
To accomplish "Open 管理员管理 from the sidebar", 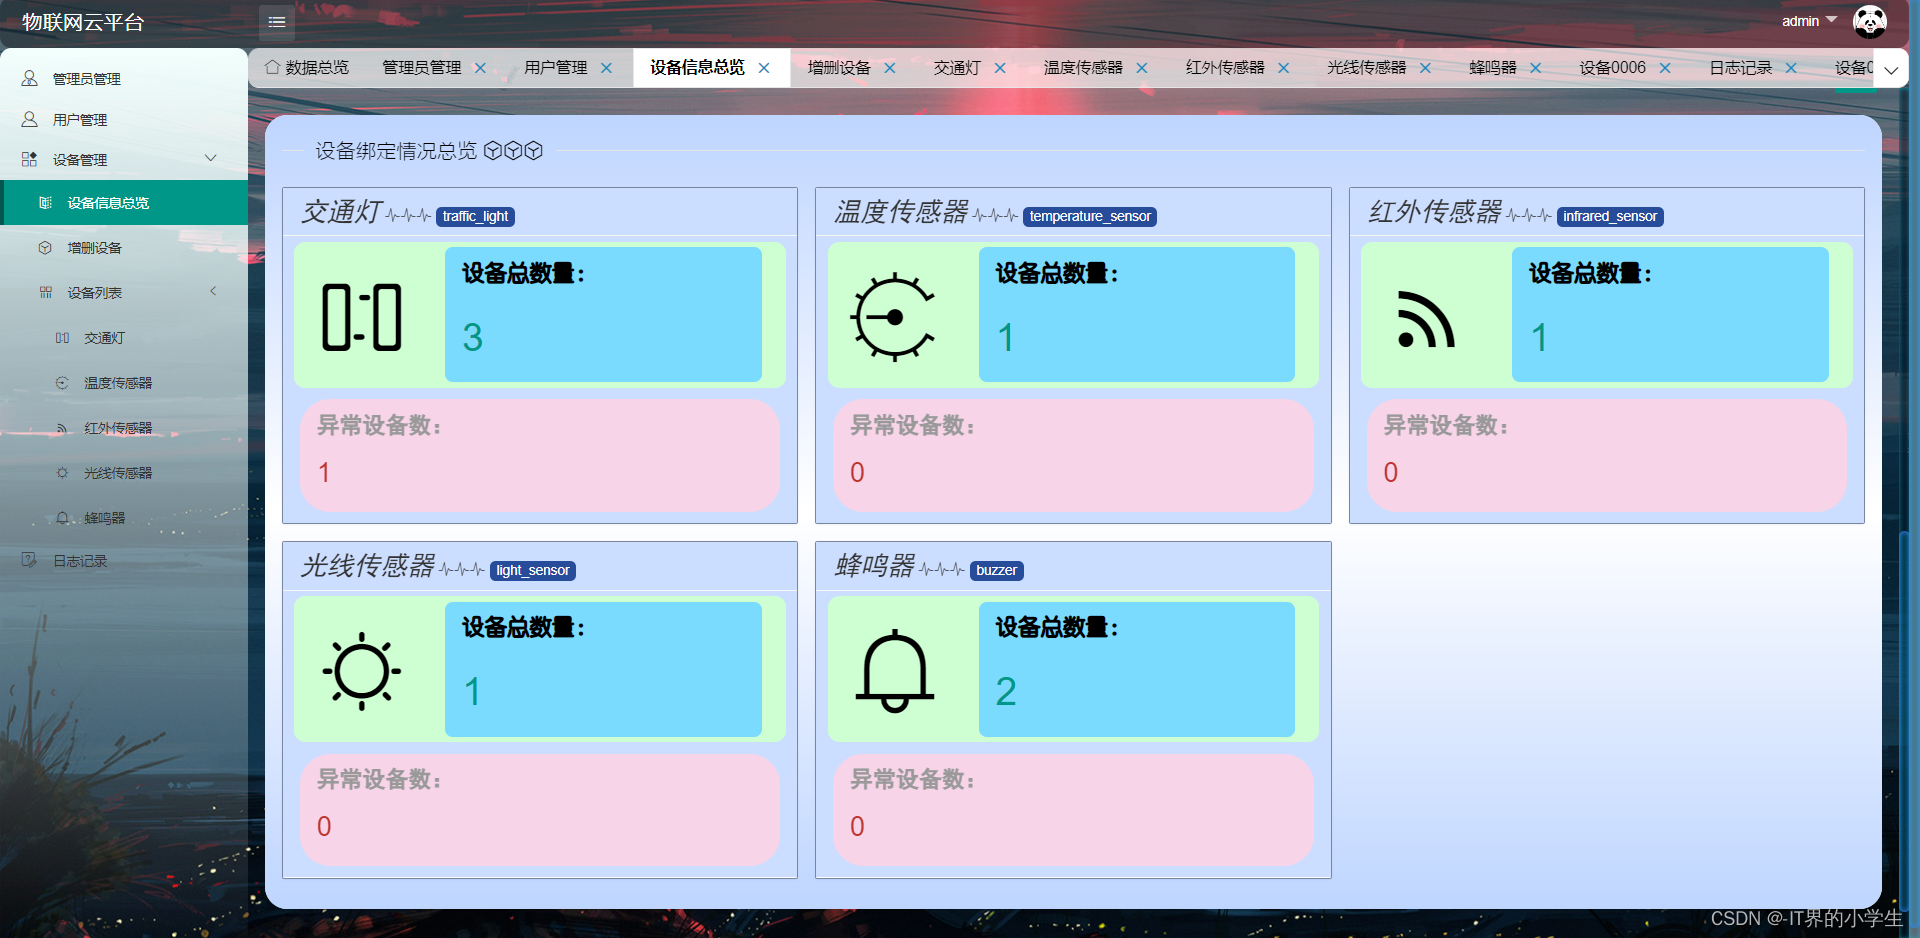I will pyautogui.click(x=86, y=78).
